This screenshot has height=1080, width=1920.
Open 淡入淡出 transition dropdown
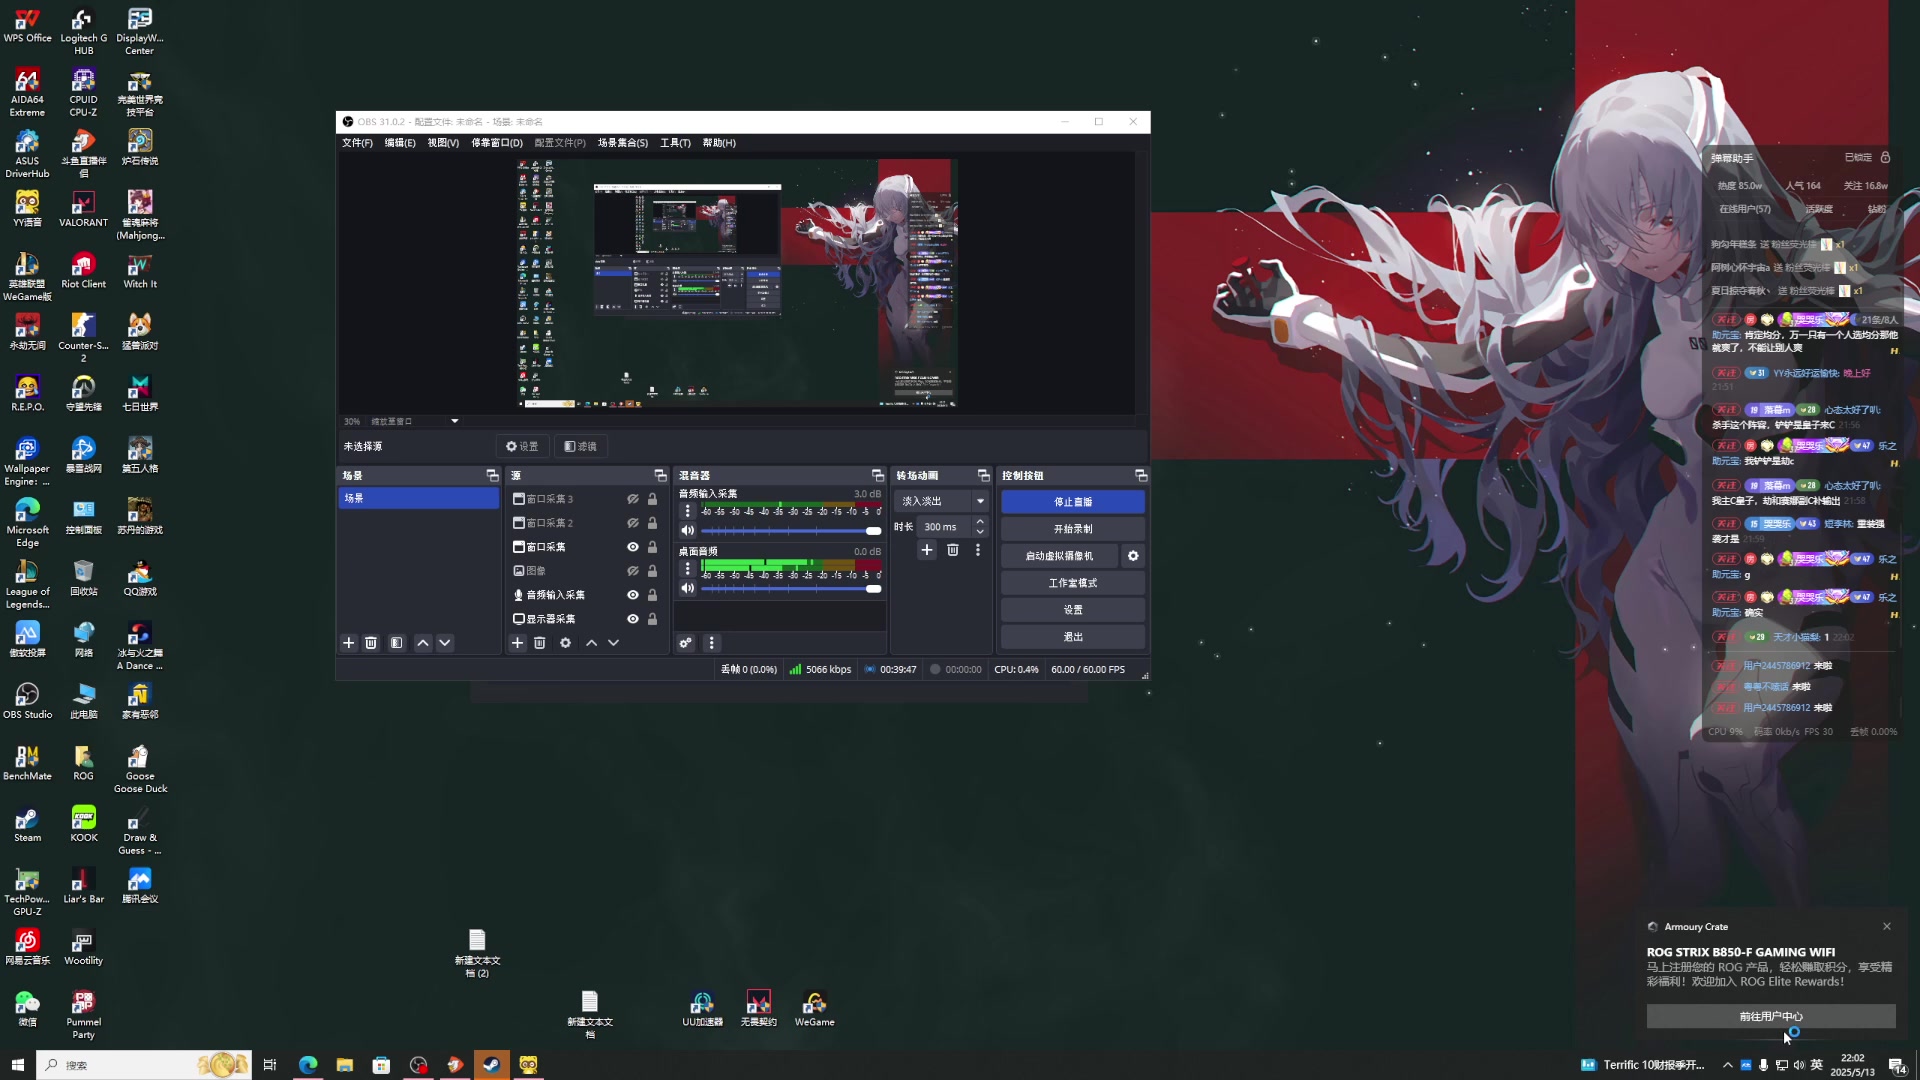942,501
